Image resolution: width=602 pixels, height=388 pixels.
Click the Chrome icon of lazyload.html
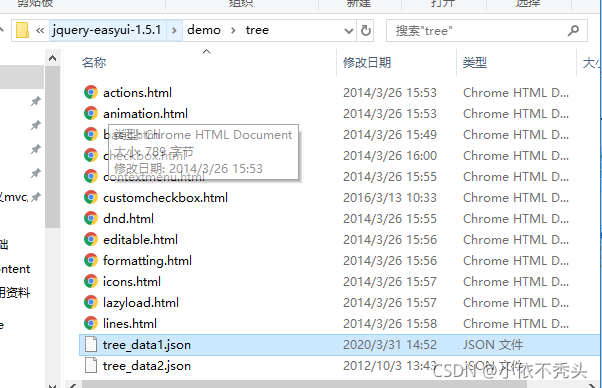click(x=91, y=302)
